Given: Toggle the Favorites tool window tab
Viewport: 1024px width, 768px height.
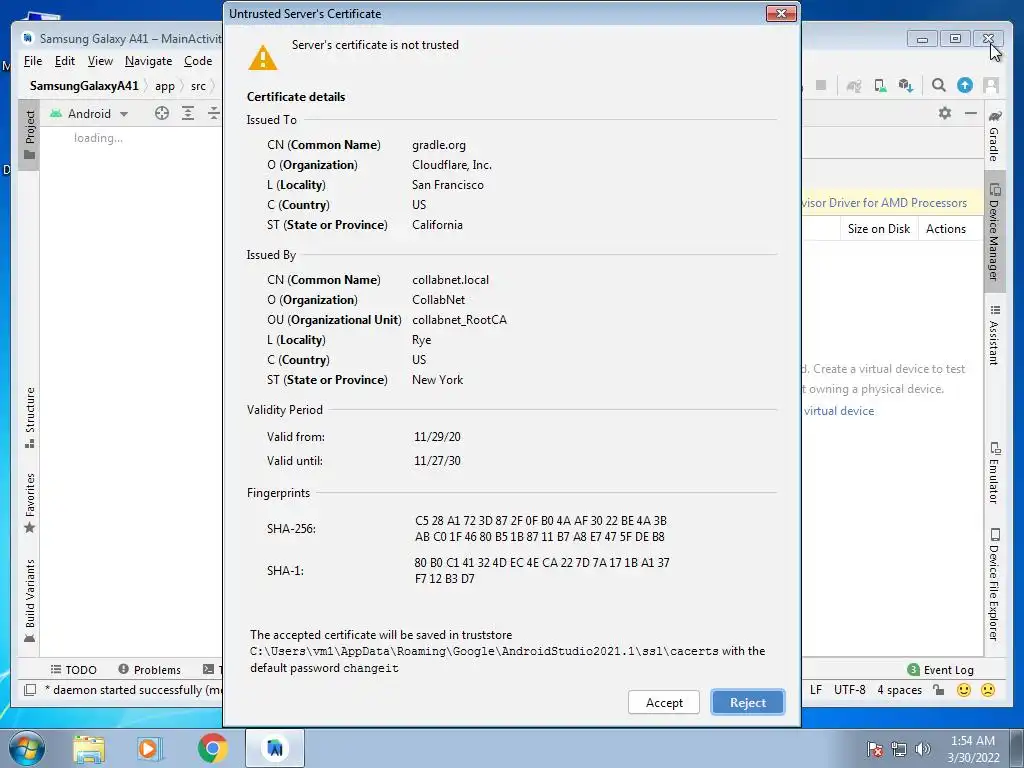Looking at the screenshot, I should pos(29,503).
